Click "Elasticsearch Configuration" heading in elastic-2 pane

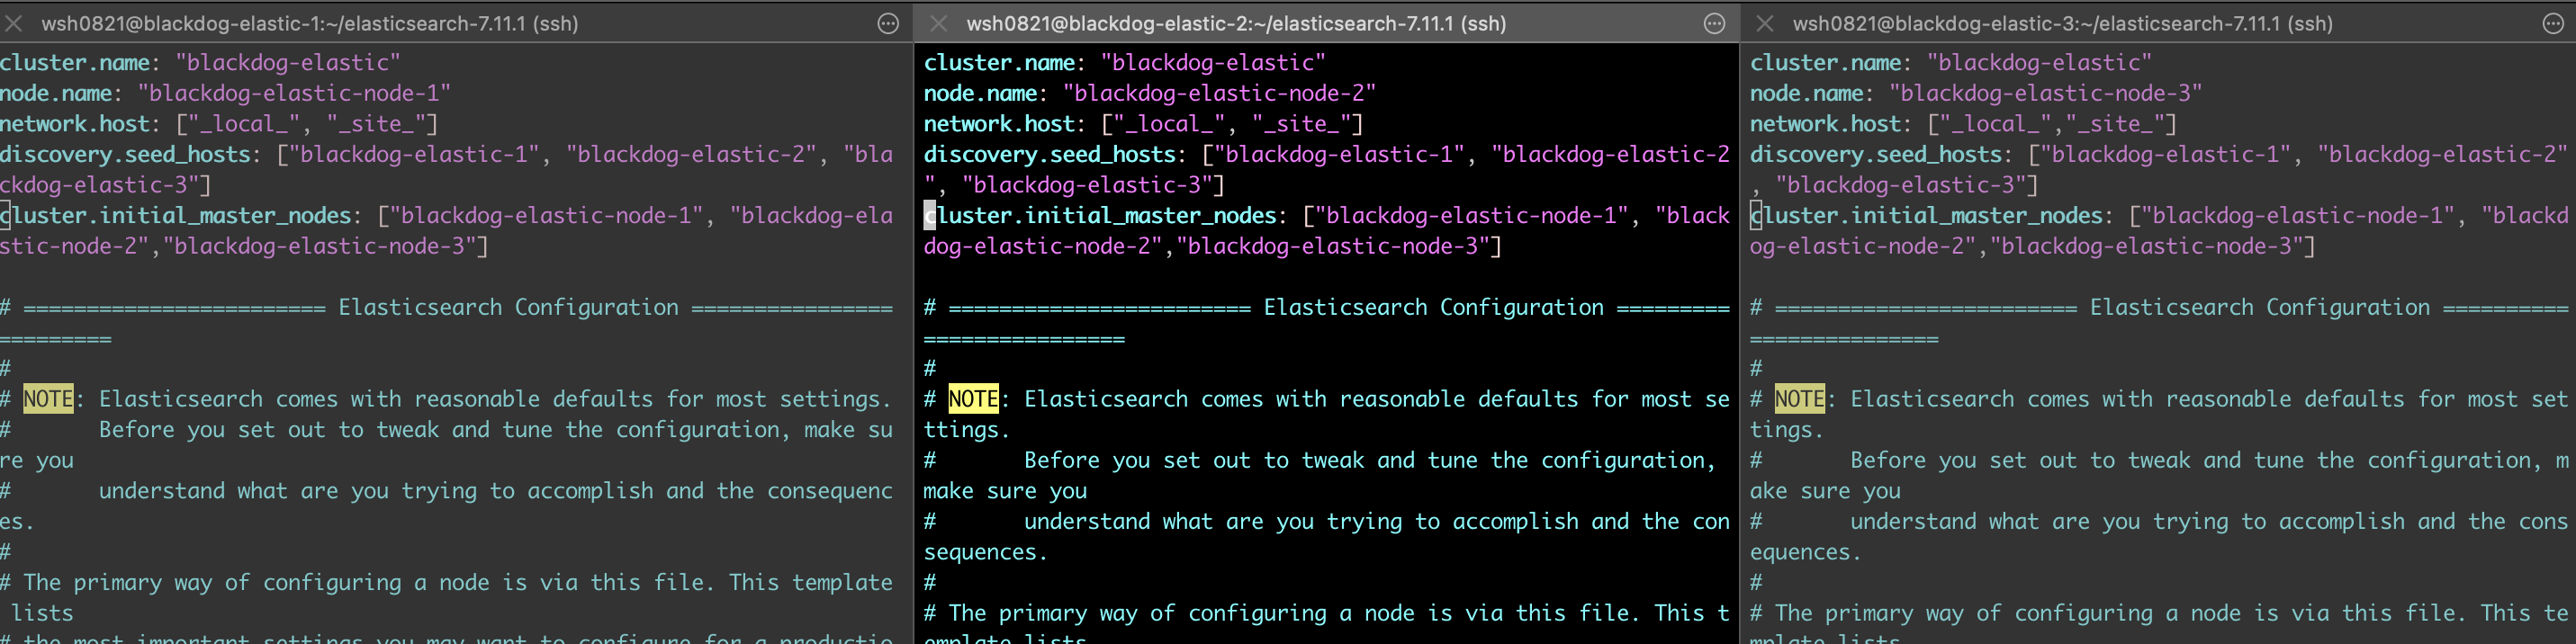click(x=1433, y=307)
